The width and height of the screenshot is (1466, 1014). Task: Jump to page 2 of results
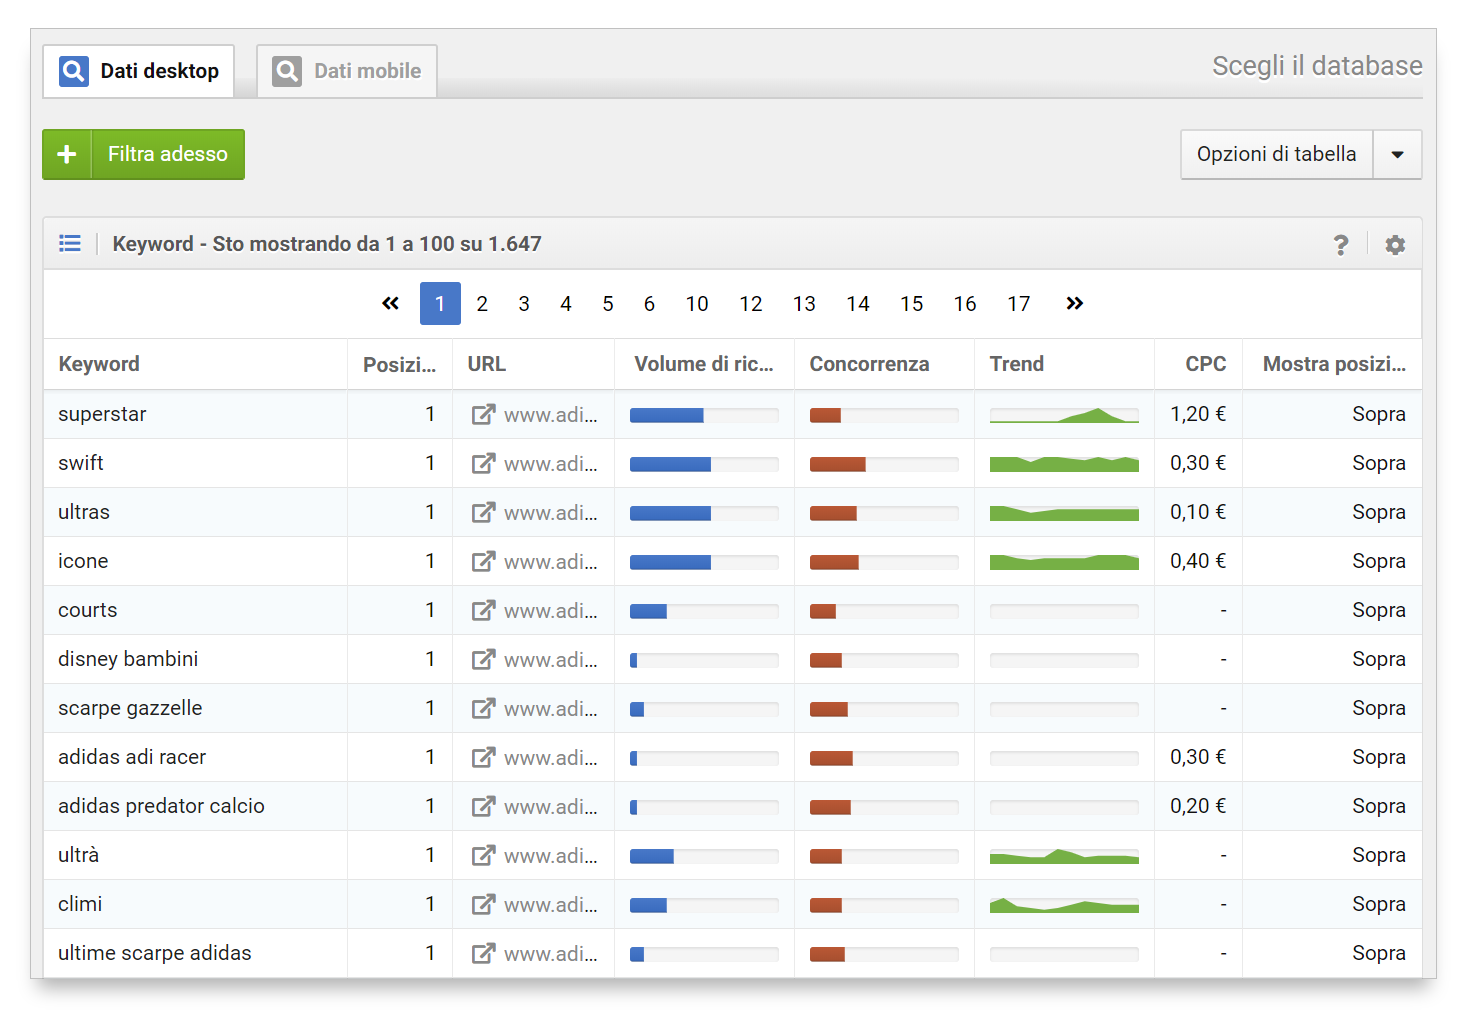tap(482, 304)
